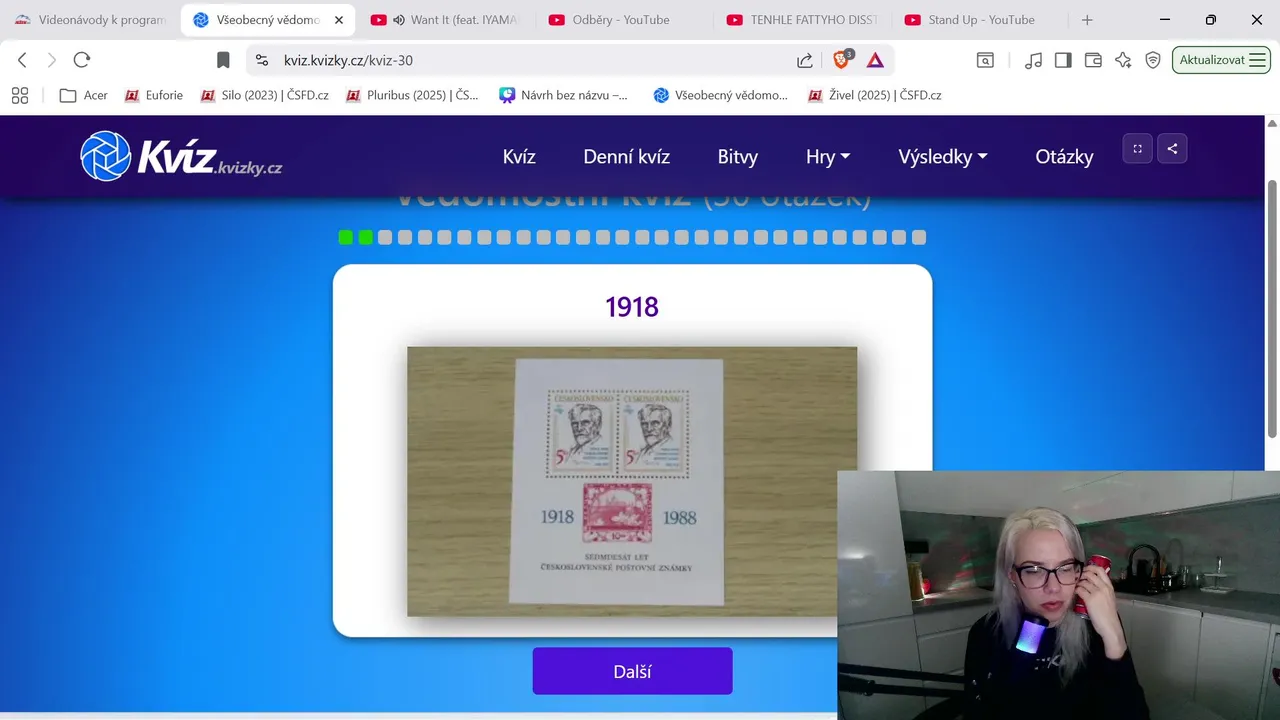Open Brave Rewards triangle icon
This screenshot has width=1280, height=720.
875,60
